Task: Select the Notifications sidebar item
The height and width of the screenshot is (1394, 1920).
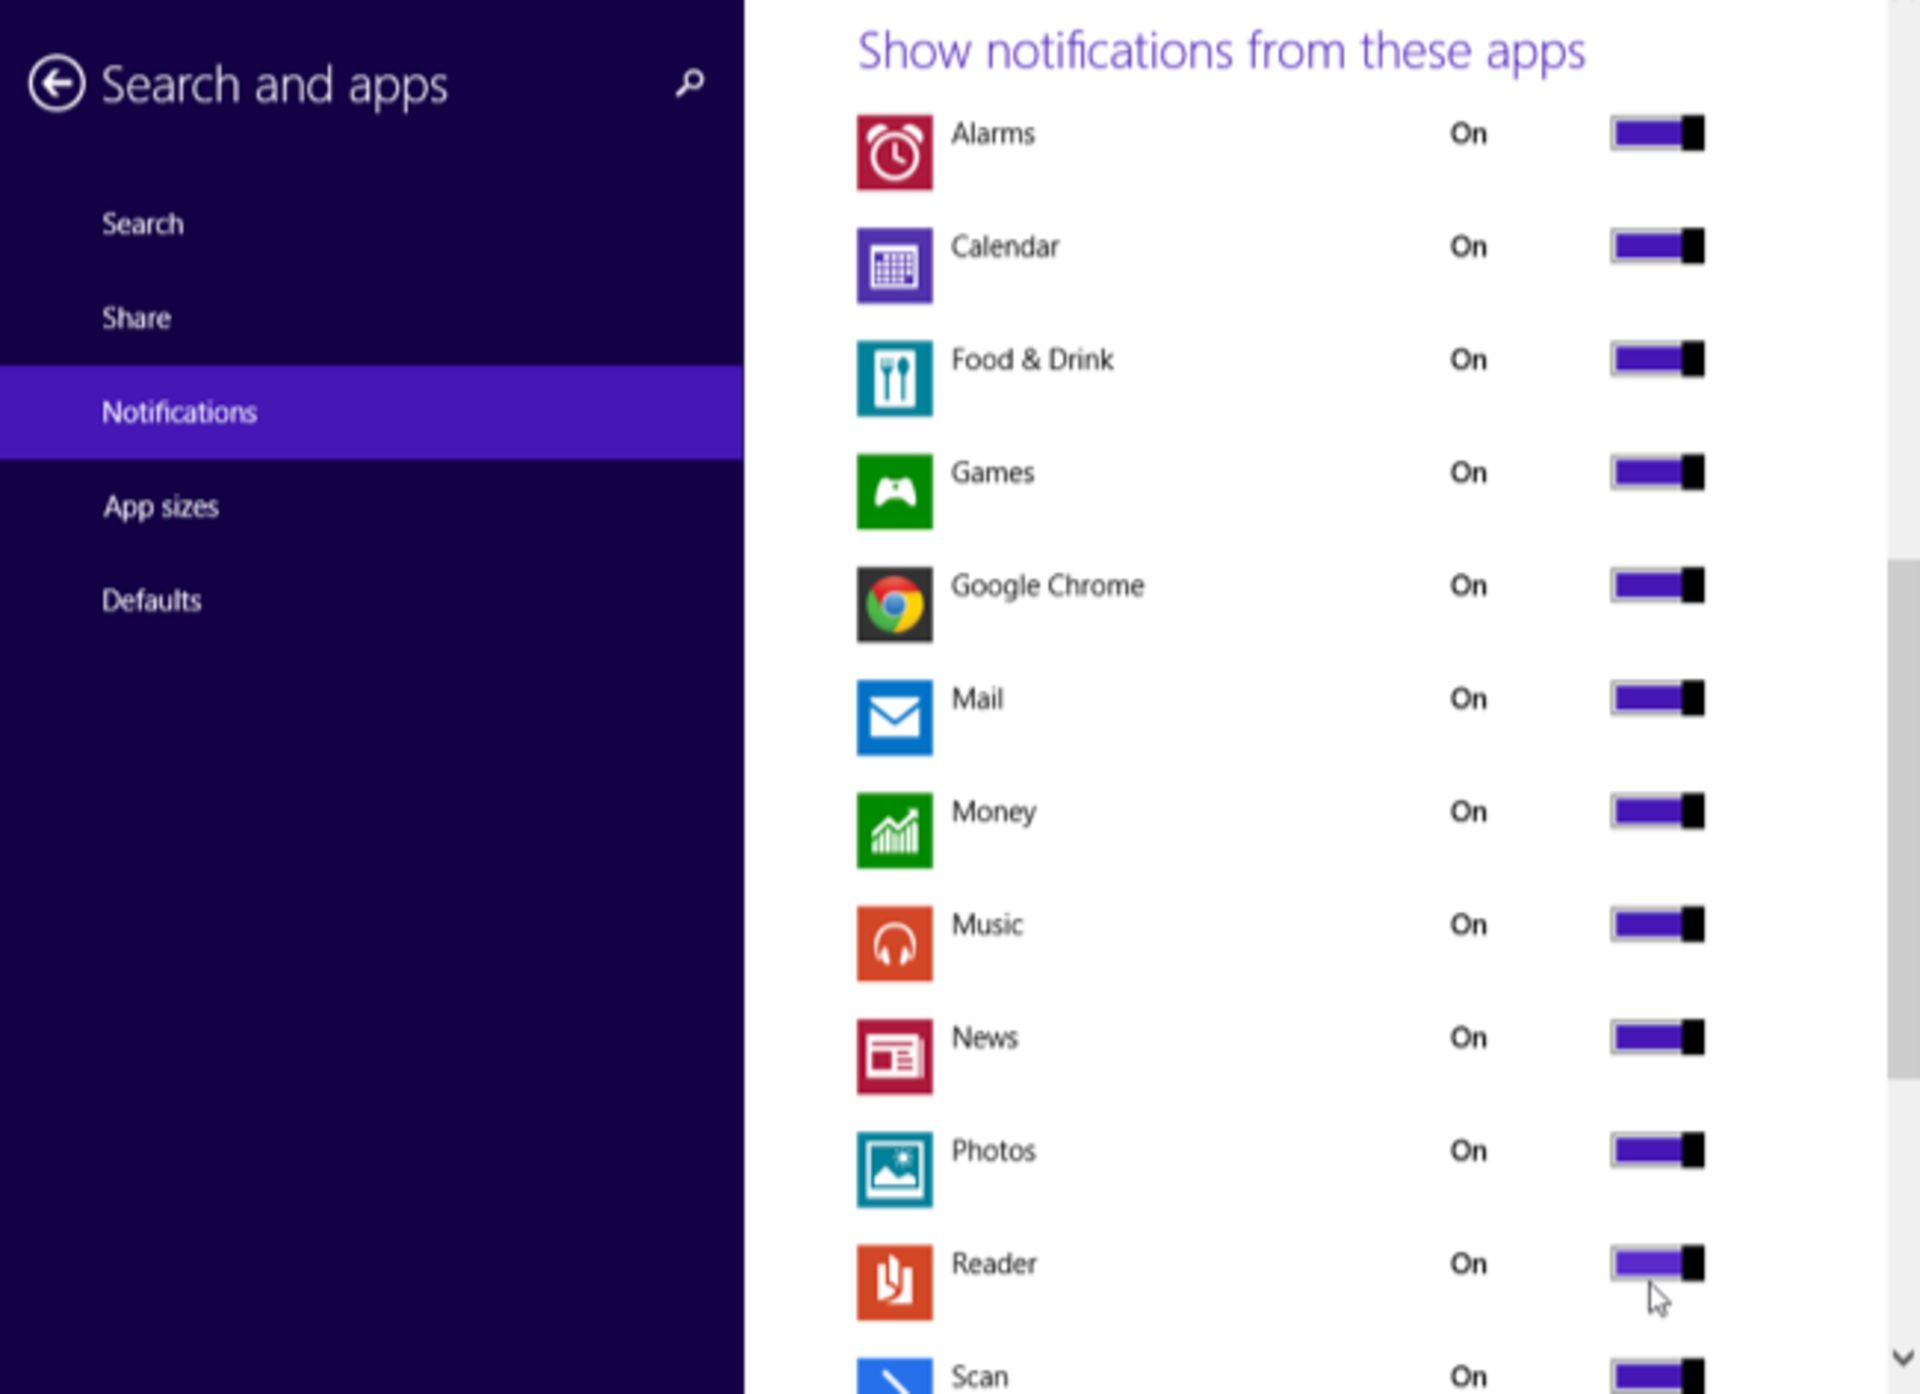Action: click(x=371, y=412)
